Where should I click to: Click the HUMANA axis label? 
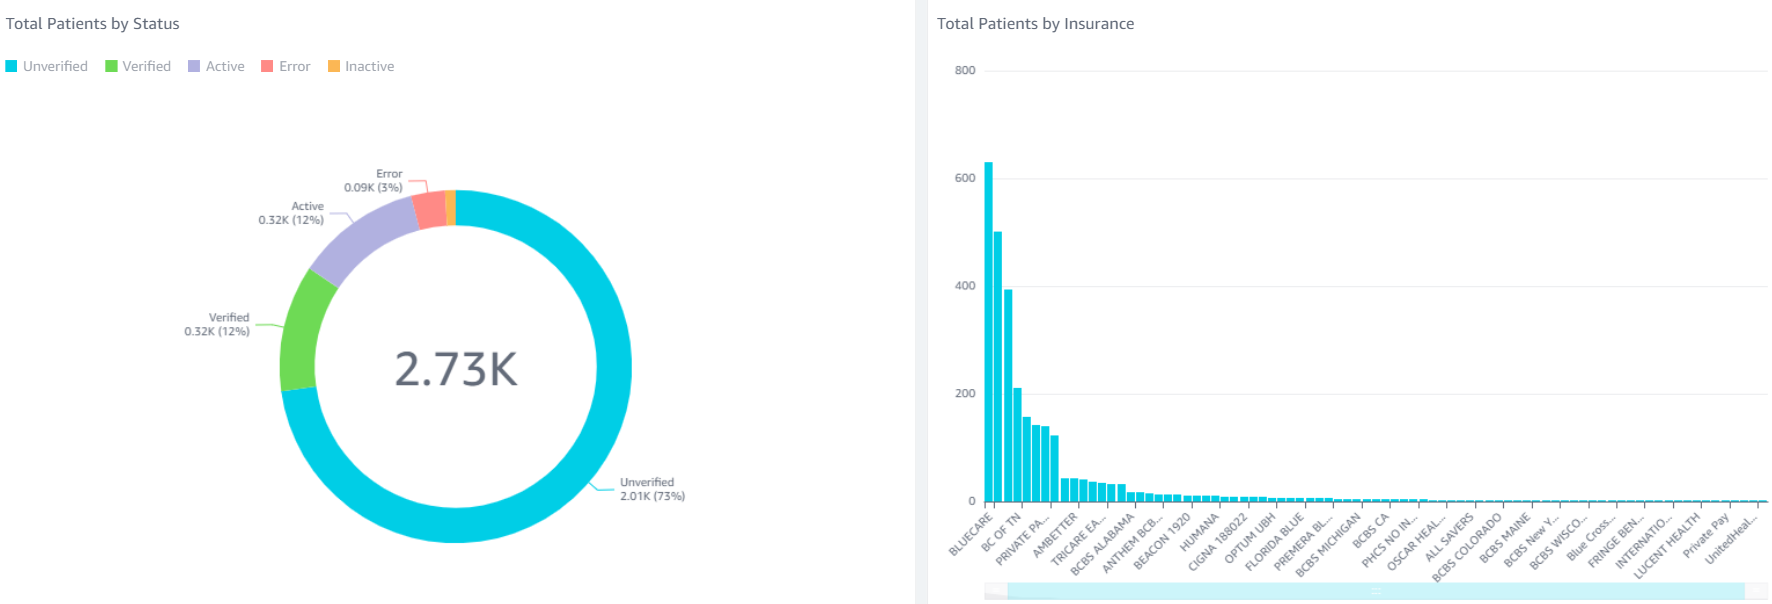[1200, 533]
